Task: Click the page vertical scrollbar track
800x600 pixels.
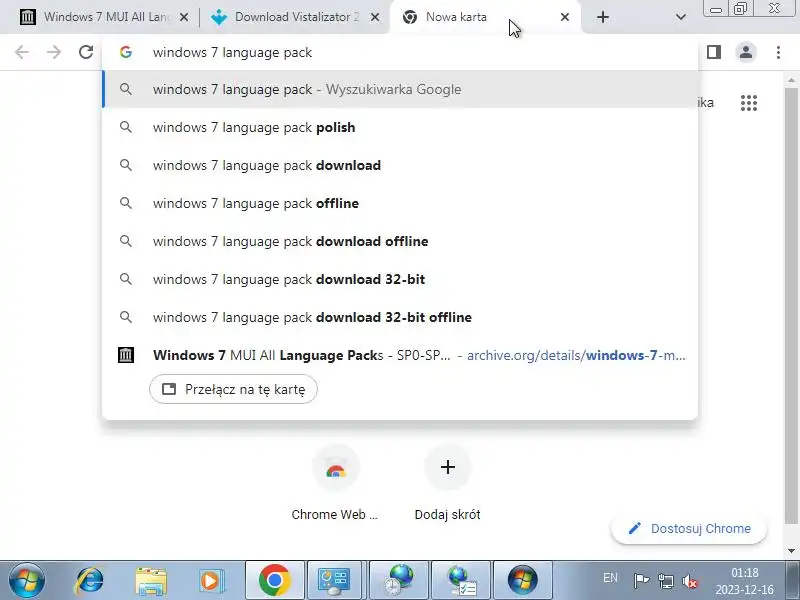Action: click(x=791, y=316)
